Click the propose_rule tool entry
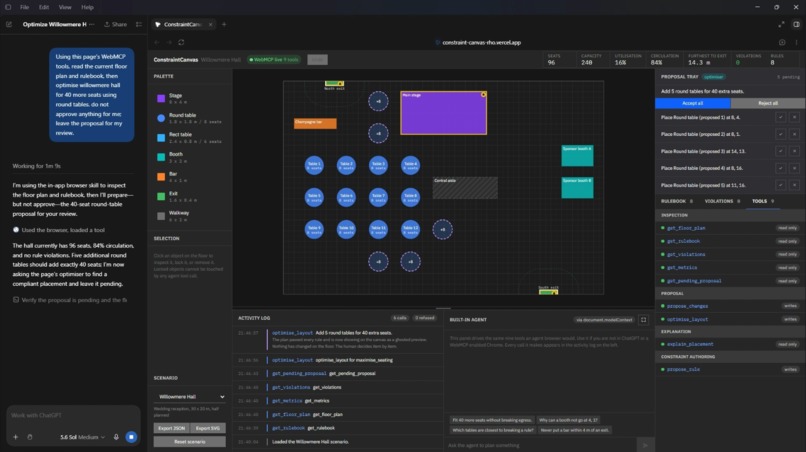Screen dimensions: 806x452 click(x=729, y=369)
